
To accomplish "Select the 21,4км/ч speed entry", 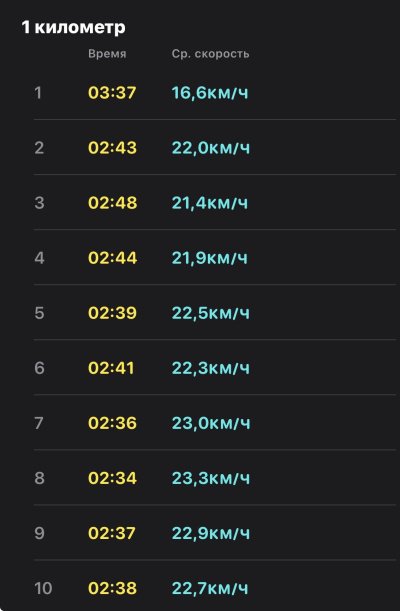I will [210, 203].
